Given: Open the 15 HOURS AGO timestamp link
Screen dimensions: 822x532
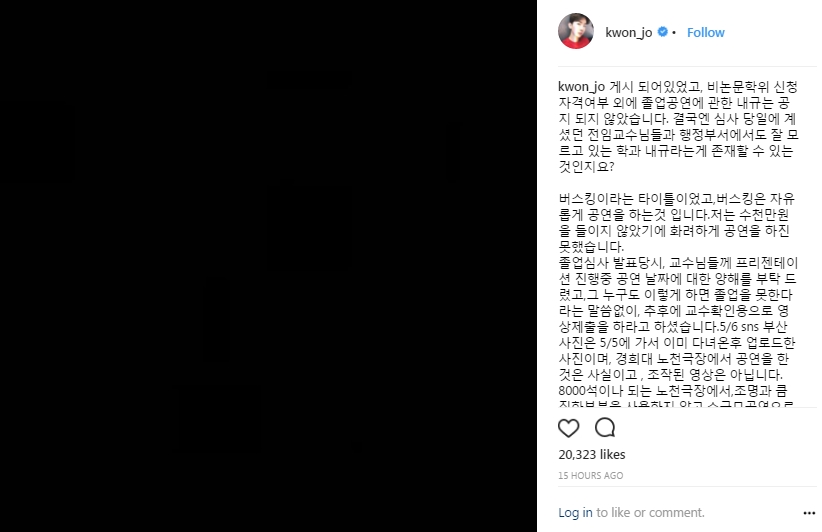Looking at the screenshot, I should [x=590, y=475].
